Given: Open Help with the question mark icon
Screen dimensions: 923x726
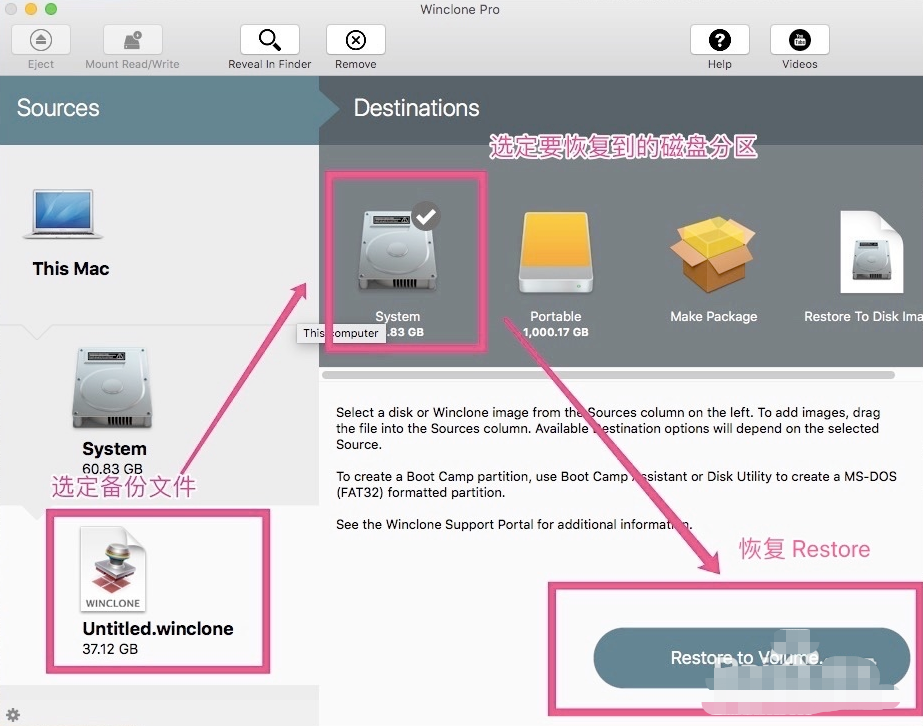Looking at the screenshot, I should pos(719,40).
